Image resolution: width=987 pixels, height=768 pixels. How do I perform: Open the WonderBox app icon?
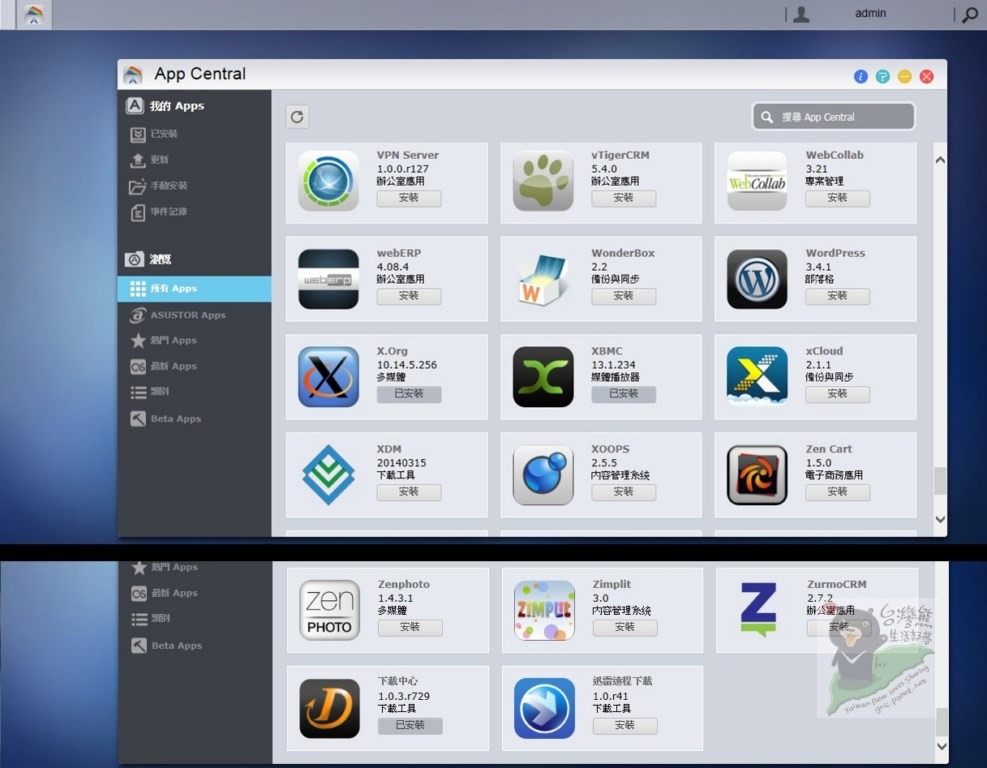(543, 280)
